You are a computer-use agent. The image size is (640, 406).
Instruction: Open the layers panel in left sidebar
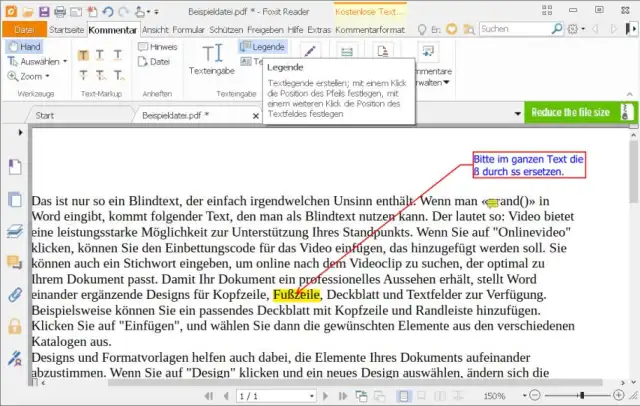point(15,230)
